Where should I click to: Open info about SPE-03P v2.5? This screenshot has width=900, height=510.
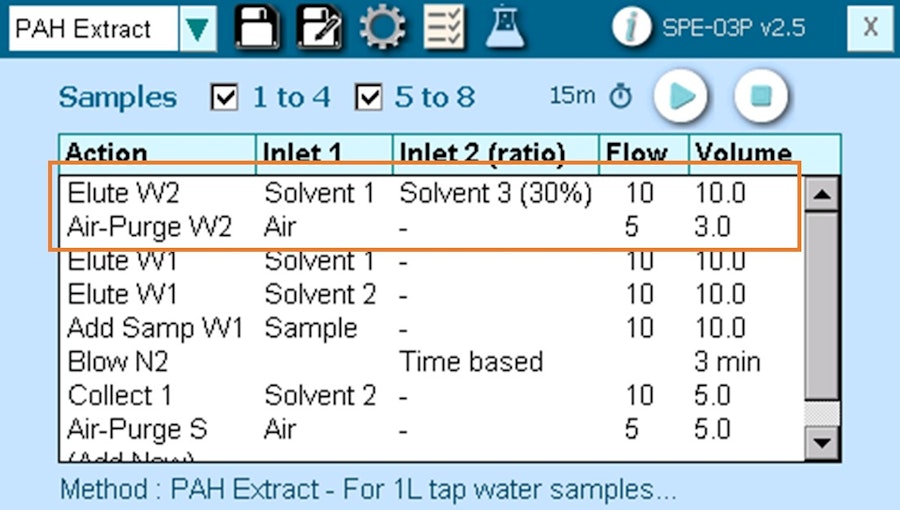tap(631, 27)
